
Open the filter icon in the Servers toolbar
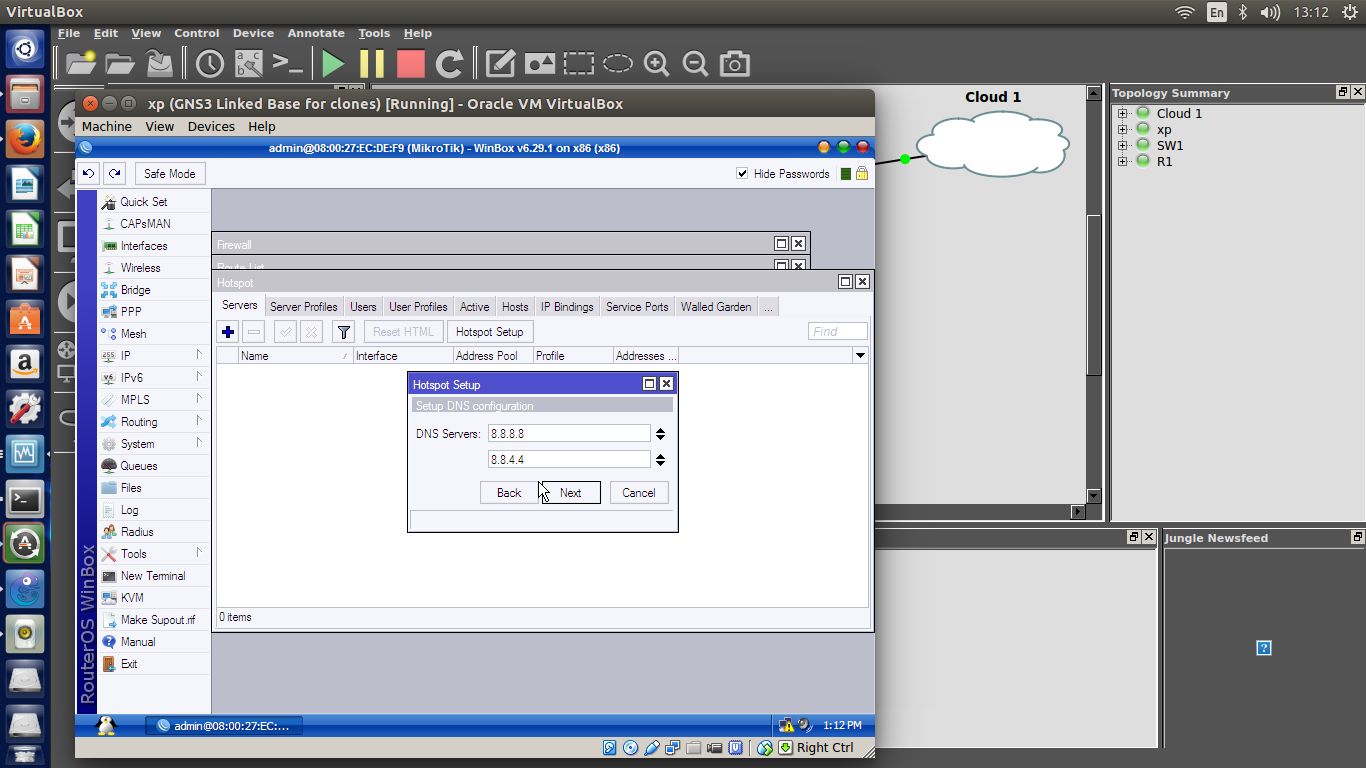[343, 331]
